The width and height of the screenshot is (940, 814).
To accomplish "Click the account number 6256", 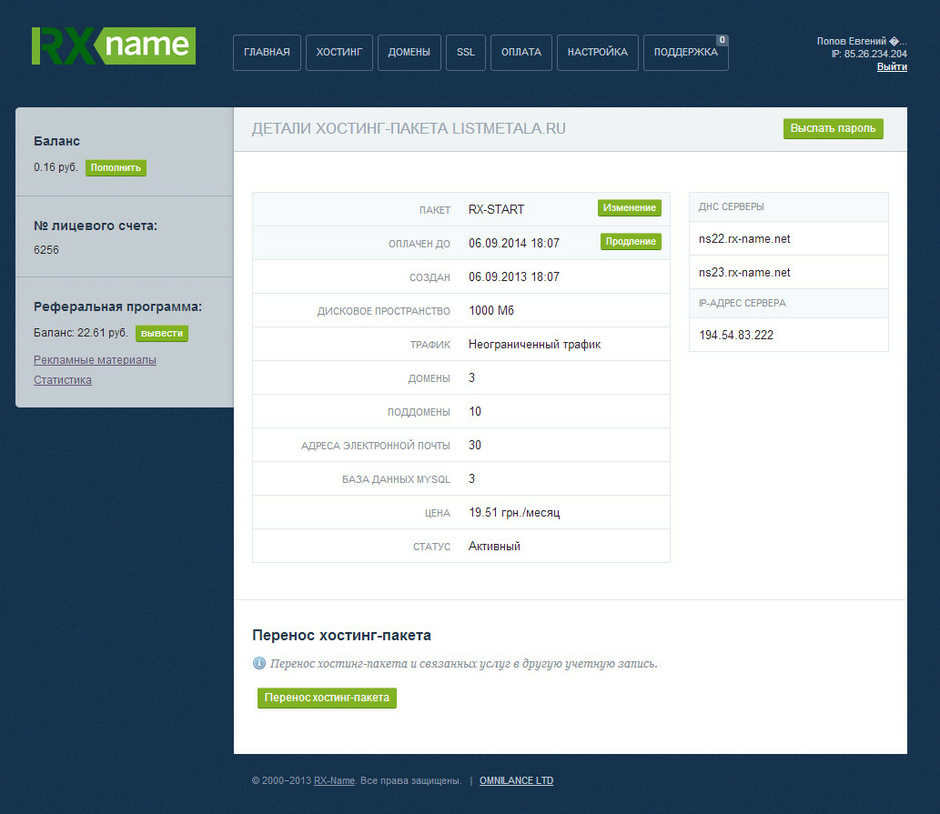I will tap(46, 250).
